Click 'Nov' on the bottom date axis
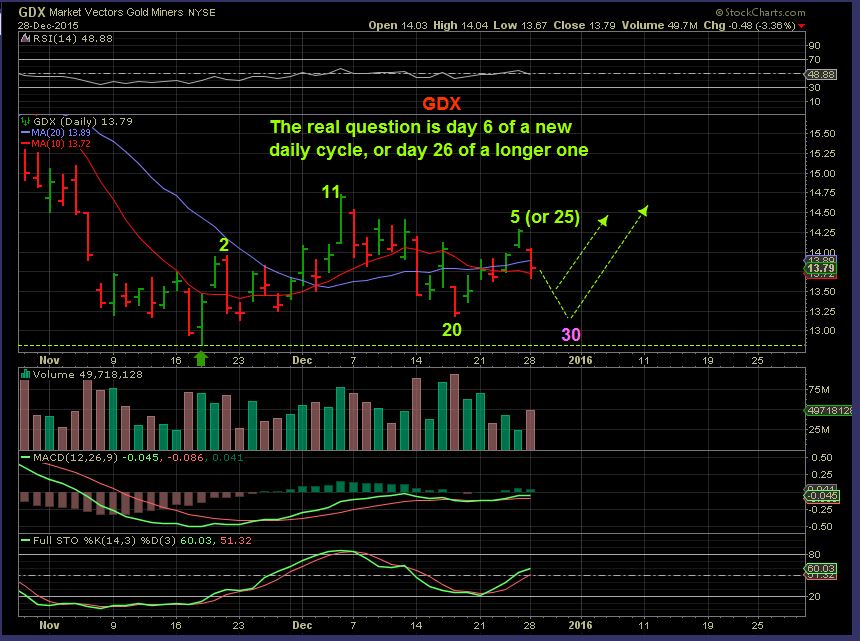This screenshot has width=860, height=641. click(49, 625)
